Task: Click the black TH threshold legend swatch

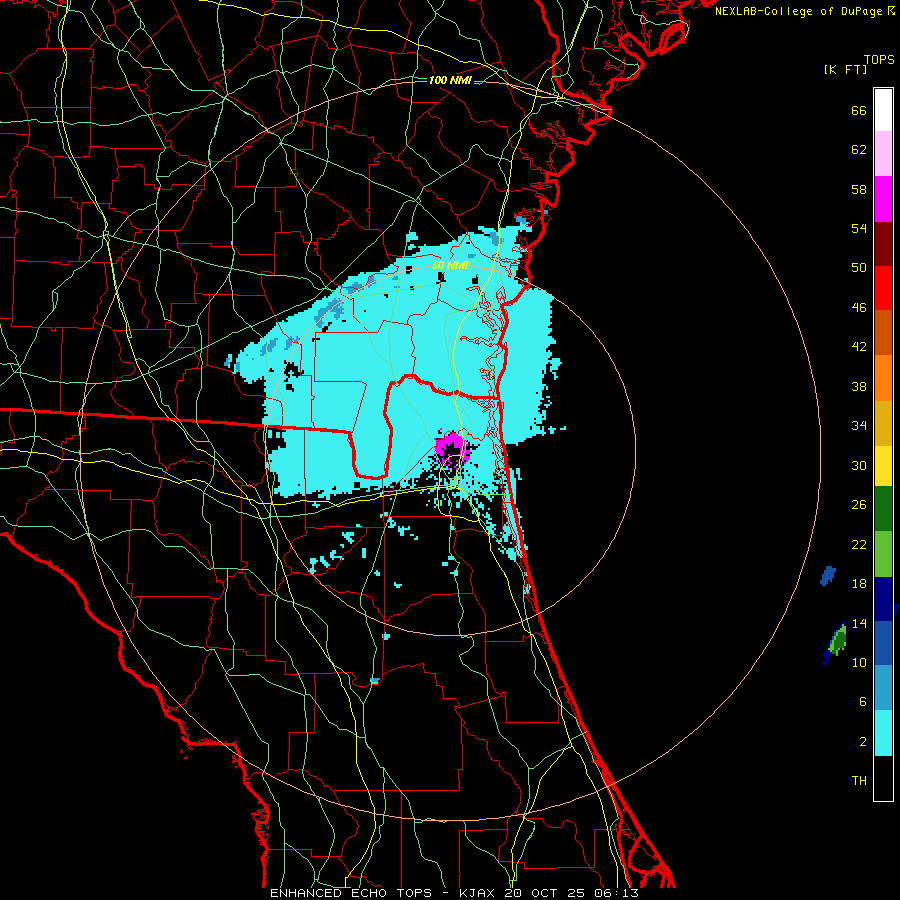Action: 883,778
